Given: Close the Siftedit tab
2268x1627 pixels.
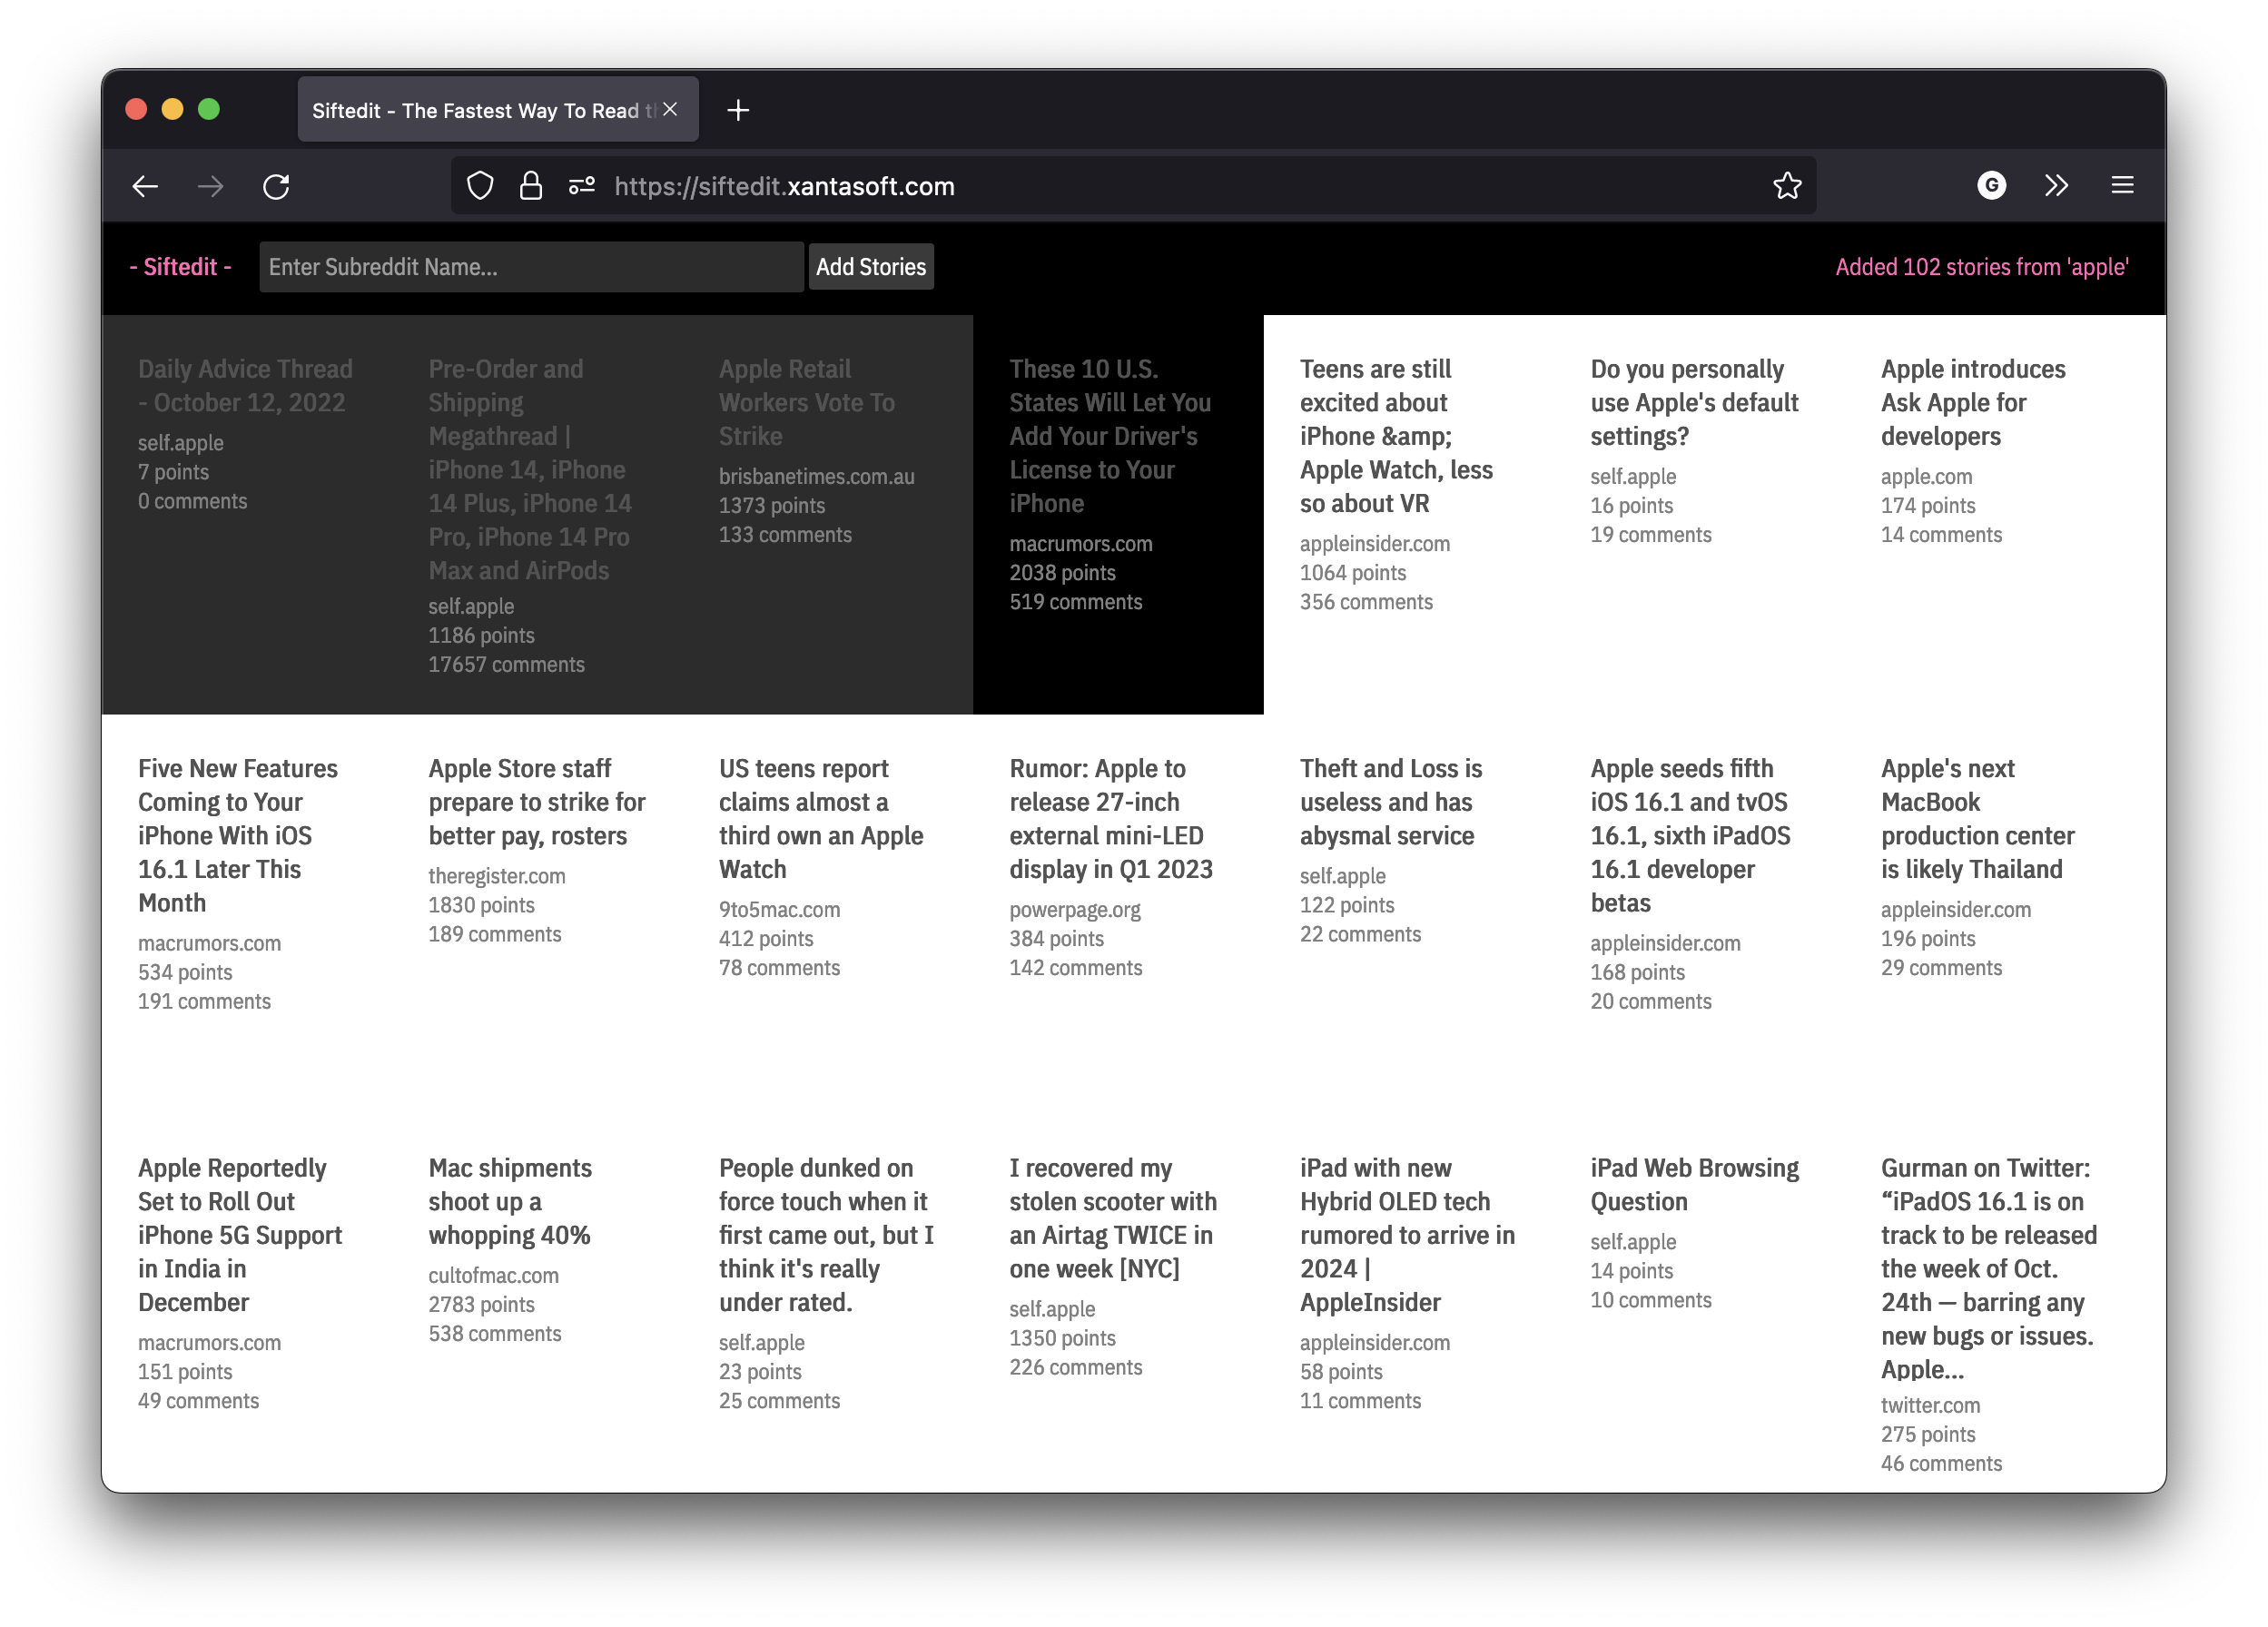Looking at the screenshot, I should pyautogui.click(x=670, y=109).
